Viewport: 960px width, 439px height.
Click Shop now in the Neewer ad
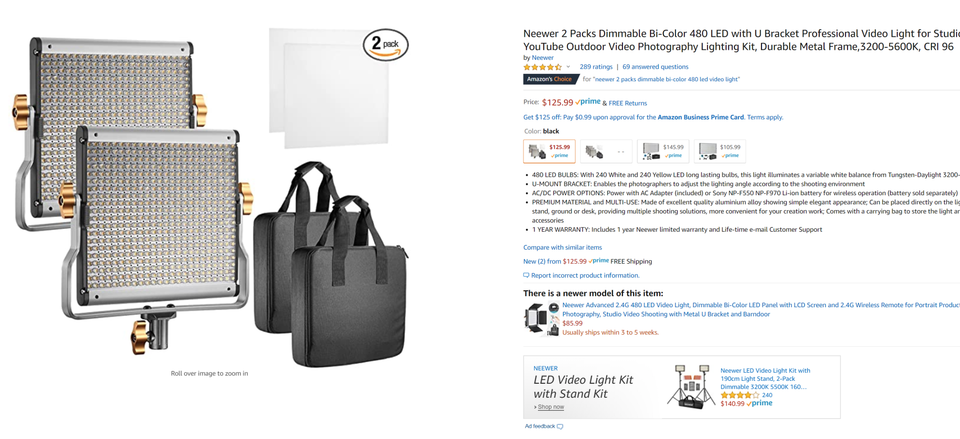tap(551, 407)
